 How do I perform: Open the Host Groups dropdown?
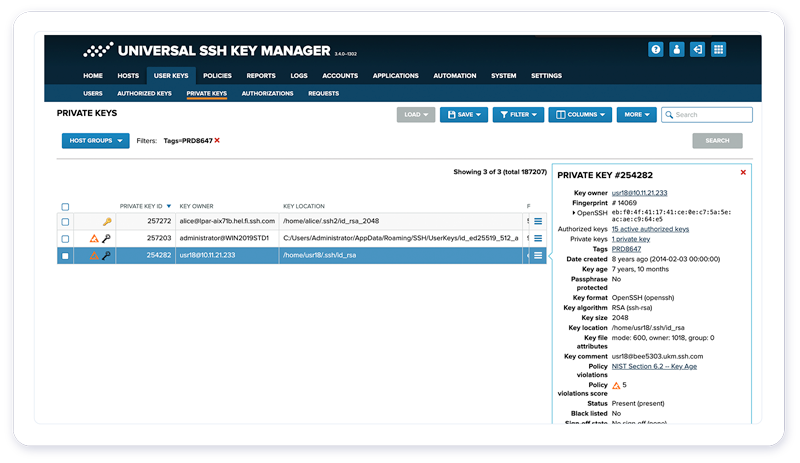95,141
